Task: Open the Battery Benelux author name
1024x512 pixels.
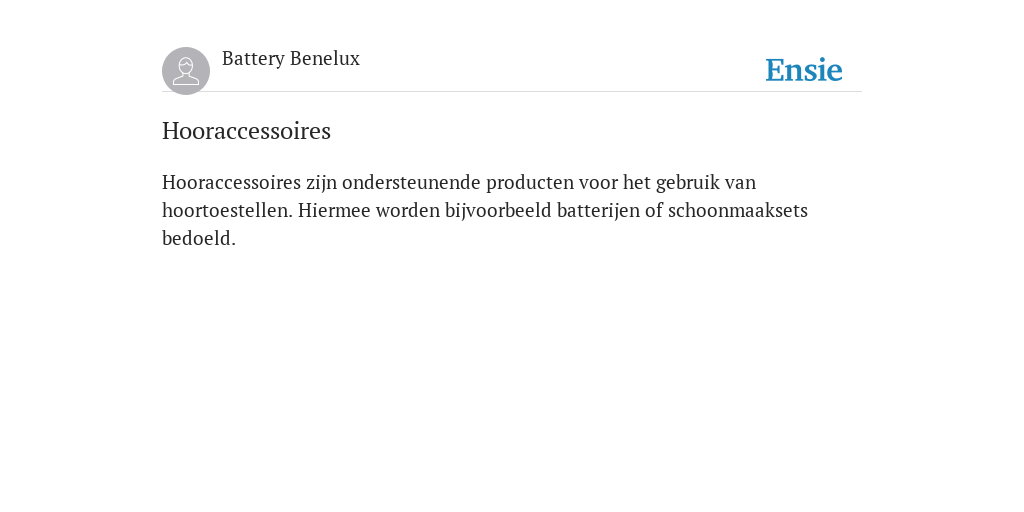Action: tap(291, 59)
